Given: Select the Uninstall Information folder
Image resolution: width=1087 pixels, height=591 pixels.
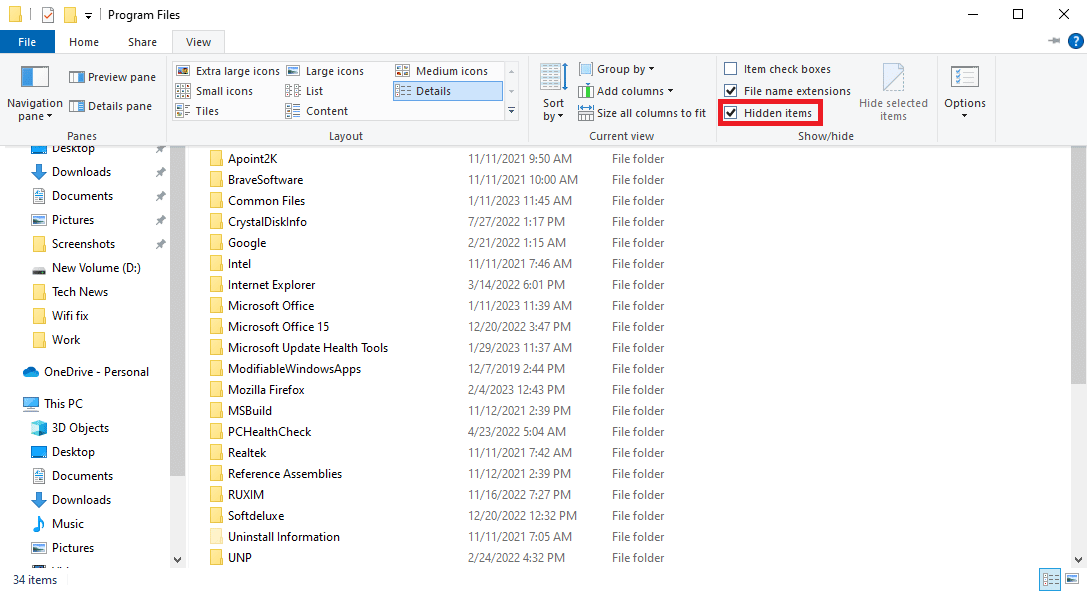Looking at the screenshot, I should [284, 537].
